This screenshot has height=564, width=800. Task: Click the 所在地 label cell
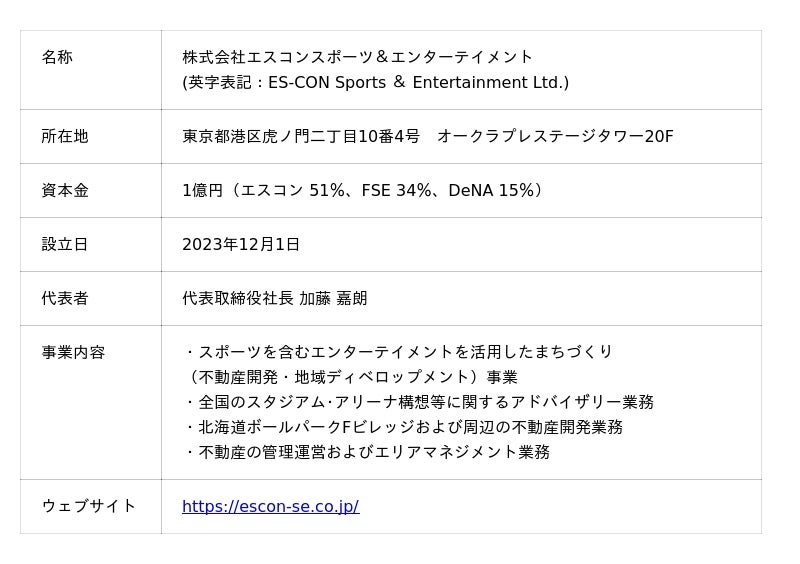(65, 136)
